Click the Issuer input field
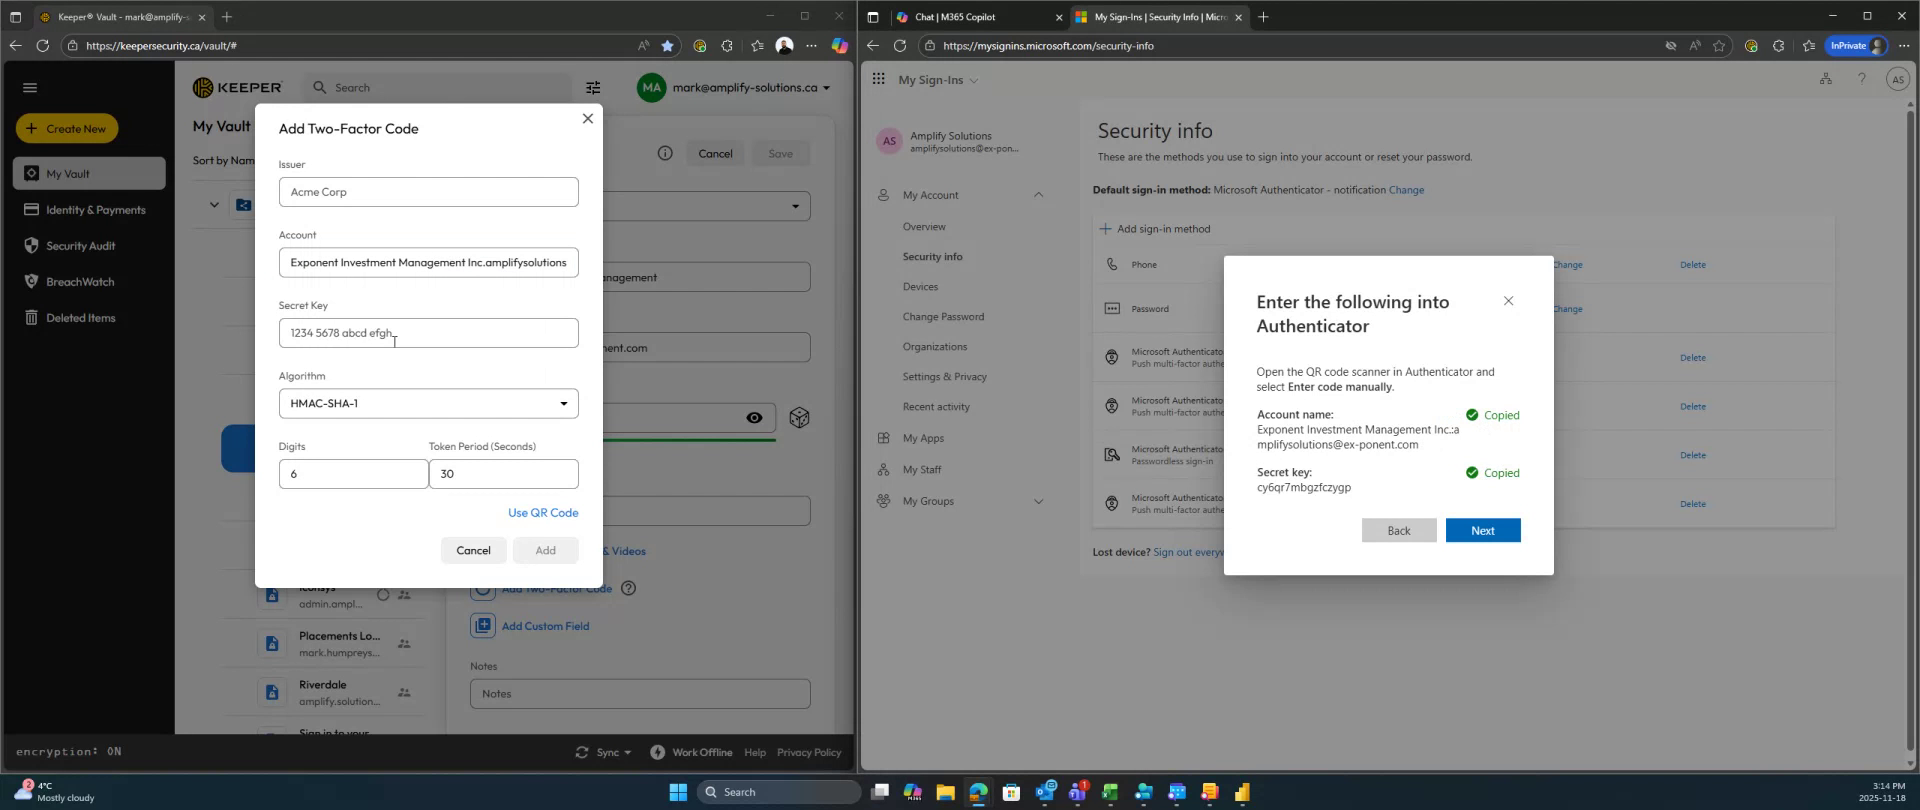This screenshot has width=1920, height=810. (428, 192)
